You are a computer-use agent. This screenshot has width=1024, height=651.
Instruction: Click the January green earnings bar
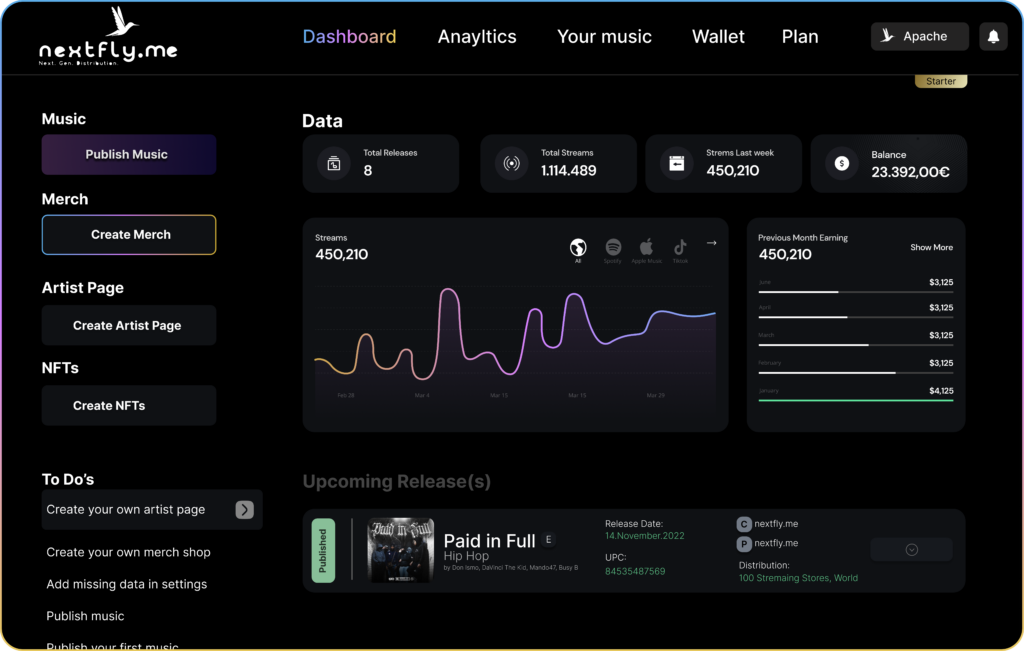coord(856,400)
